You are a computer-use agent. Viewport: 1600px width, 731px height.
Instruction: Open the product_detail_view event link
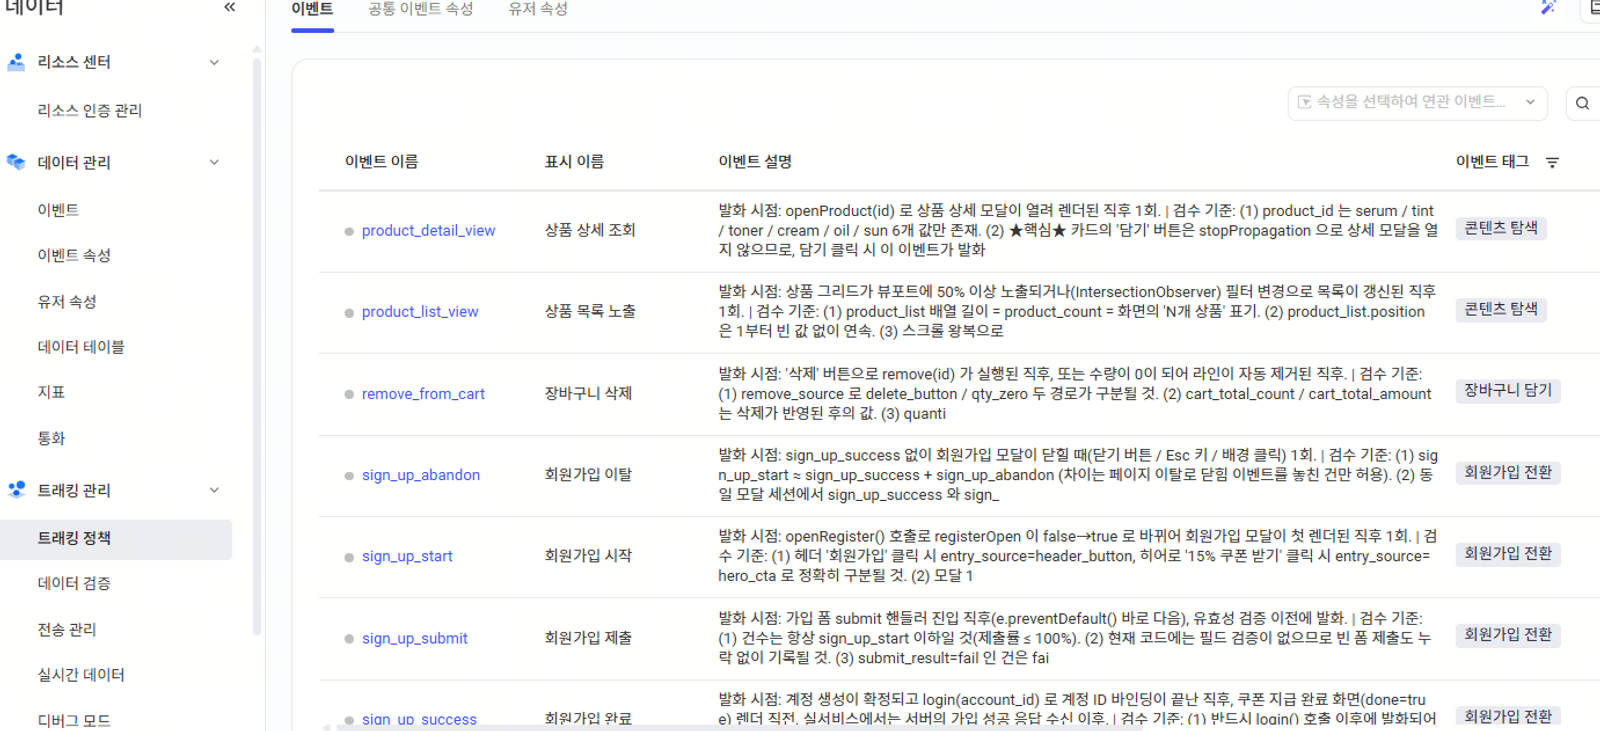pos(428,231)
